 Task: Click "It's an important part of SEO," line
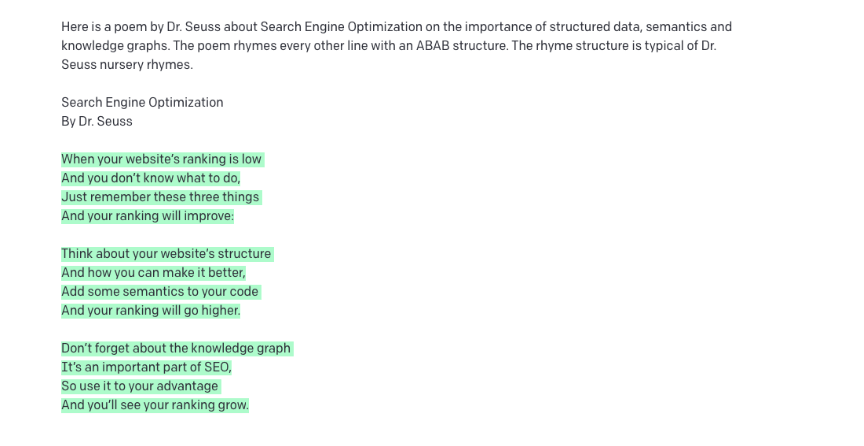[x=147, y=367]
